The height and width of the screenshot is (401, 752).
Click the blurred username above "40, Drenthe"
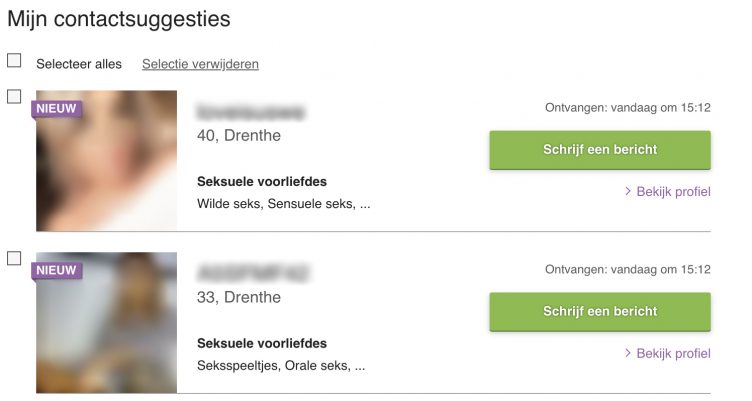tap(251, 110)
